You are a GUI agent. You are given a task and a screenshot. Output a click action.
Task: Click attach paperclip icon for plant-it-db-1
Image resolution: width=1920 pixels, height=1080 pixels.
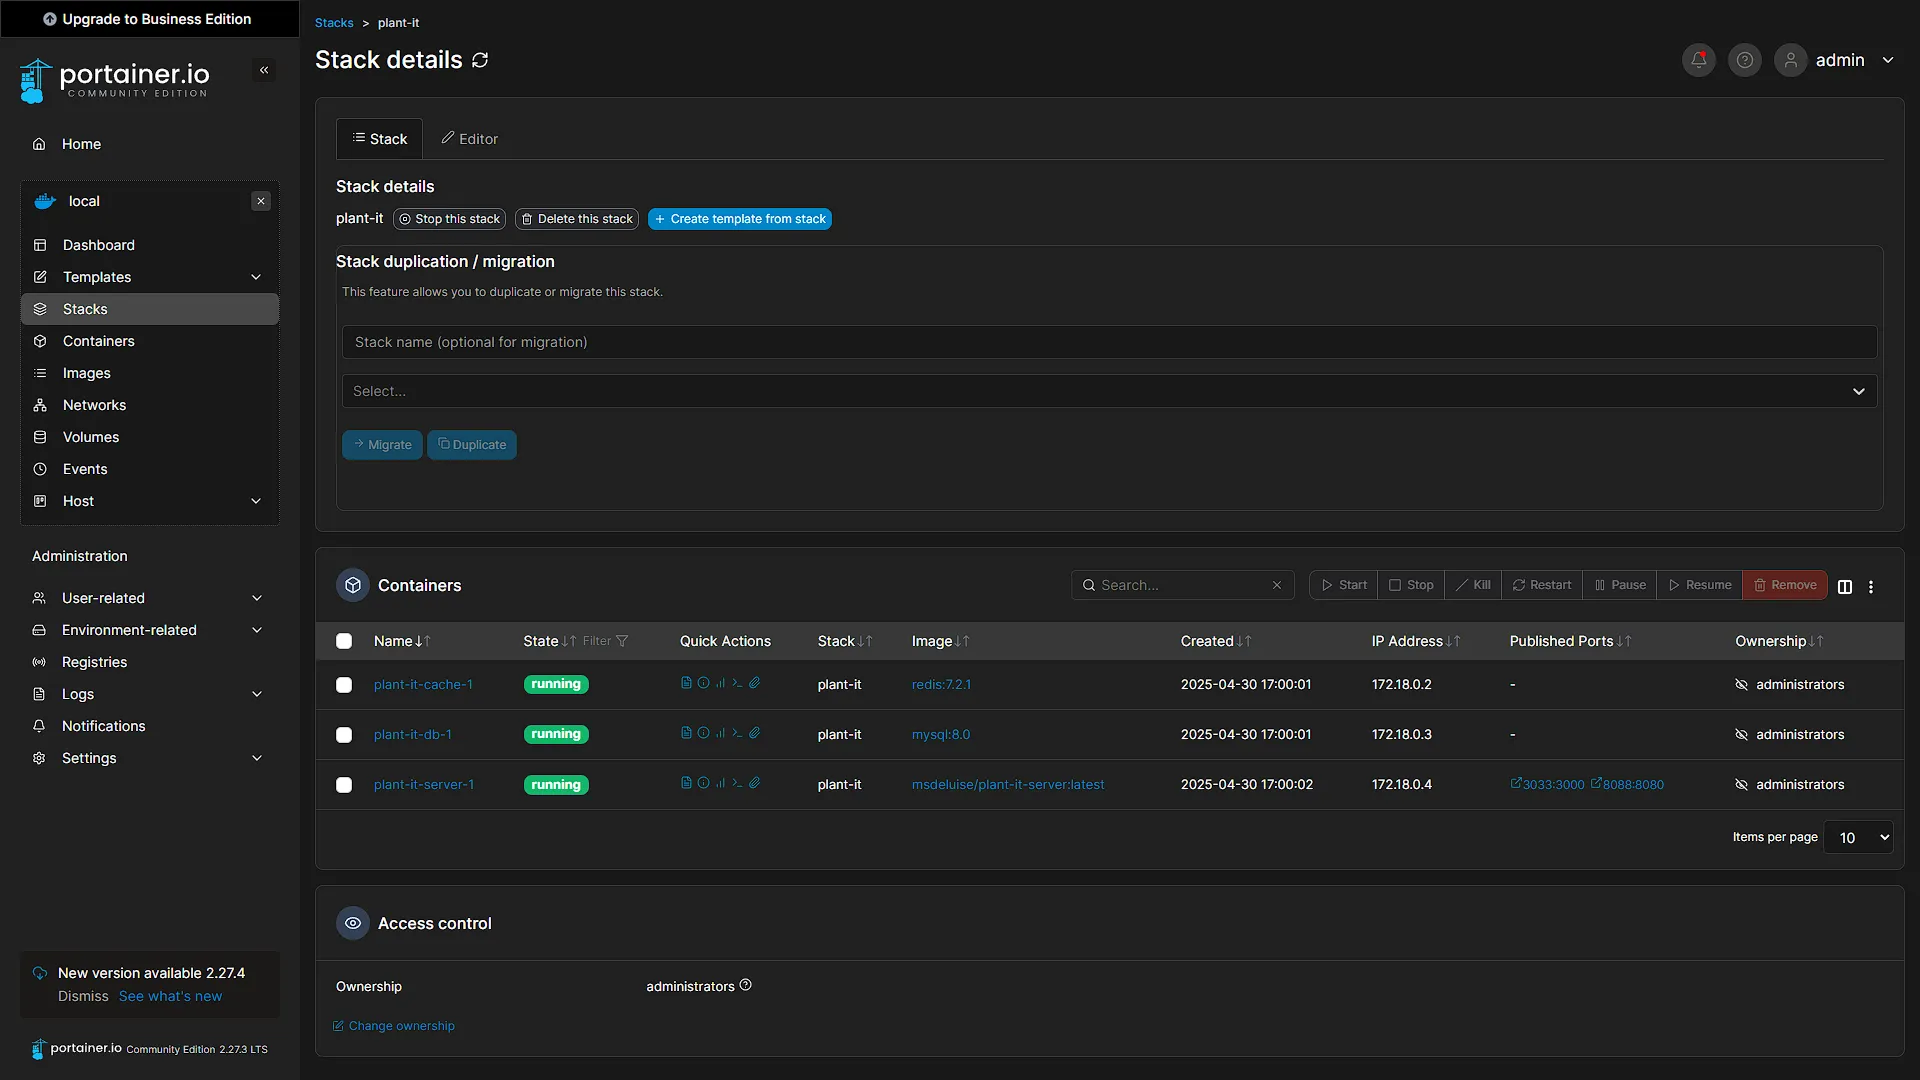[x=755, y=733]
